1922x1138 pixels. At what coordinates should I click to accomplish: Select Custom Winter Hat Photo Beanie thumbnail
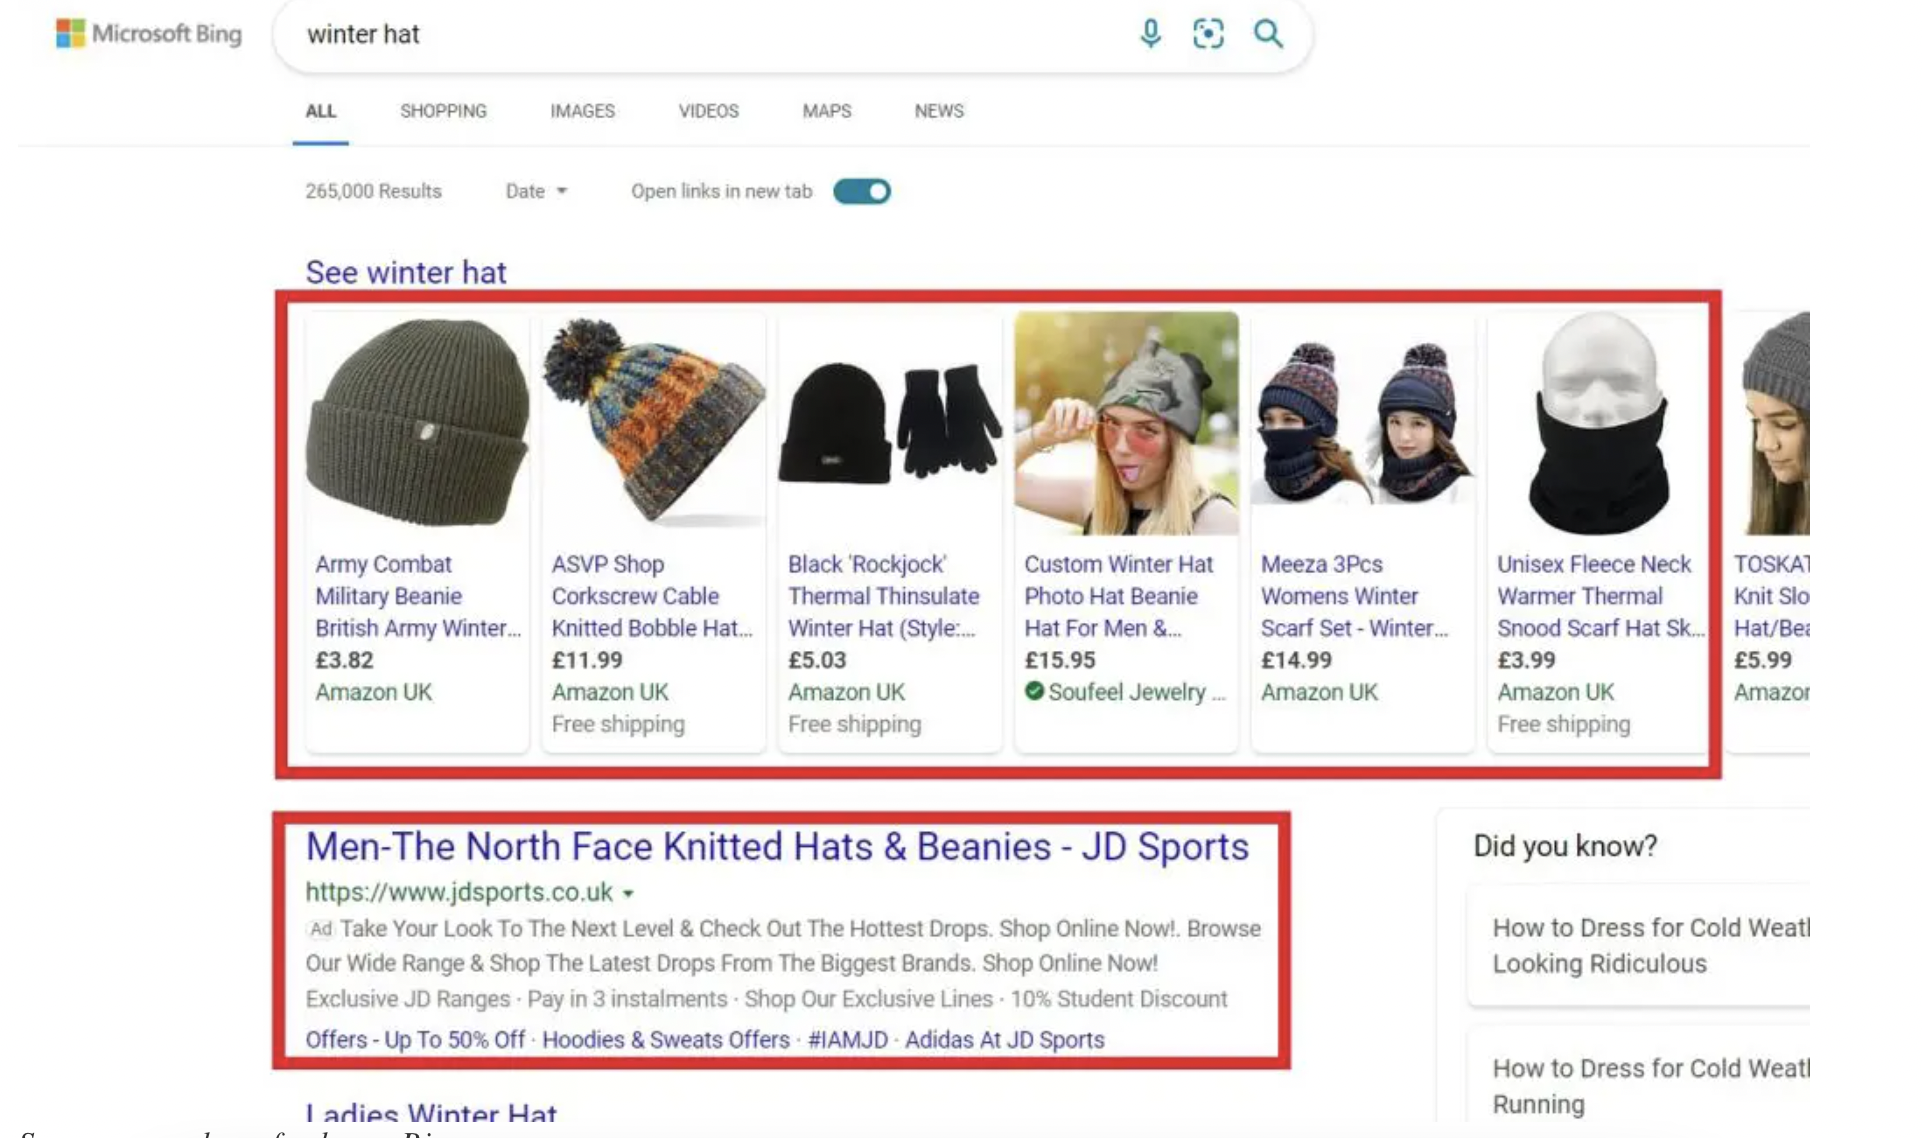click(1126, 423)
